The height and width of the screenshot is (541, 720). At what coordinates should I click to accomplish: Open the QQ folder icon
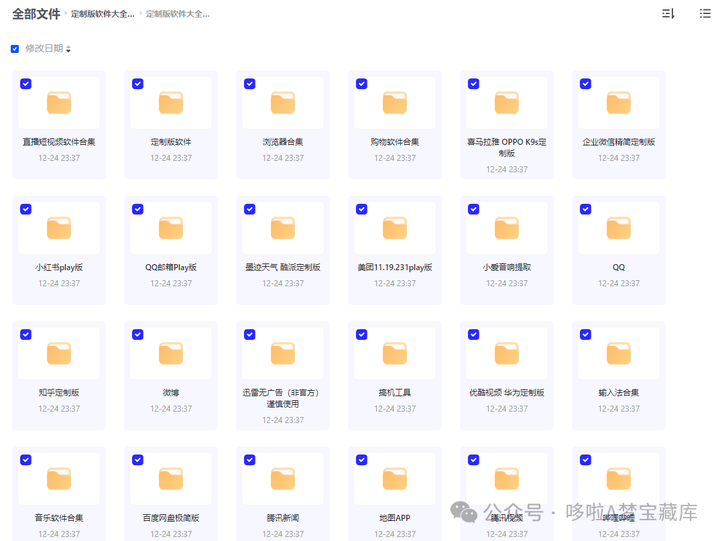pos(619,228)
